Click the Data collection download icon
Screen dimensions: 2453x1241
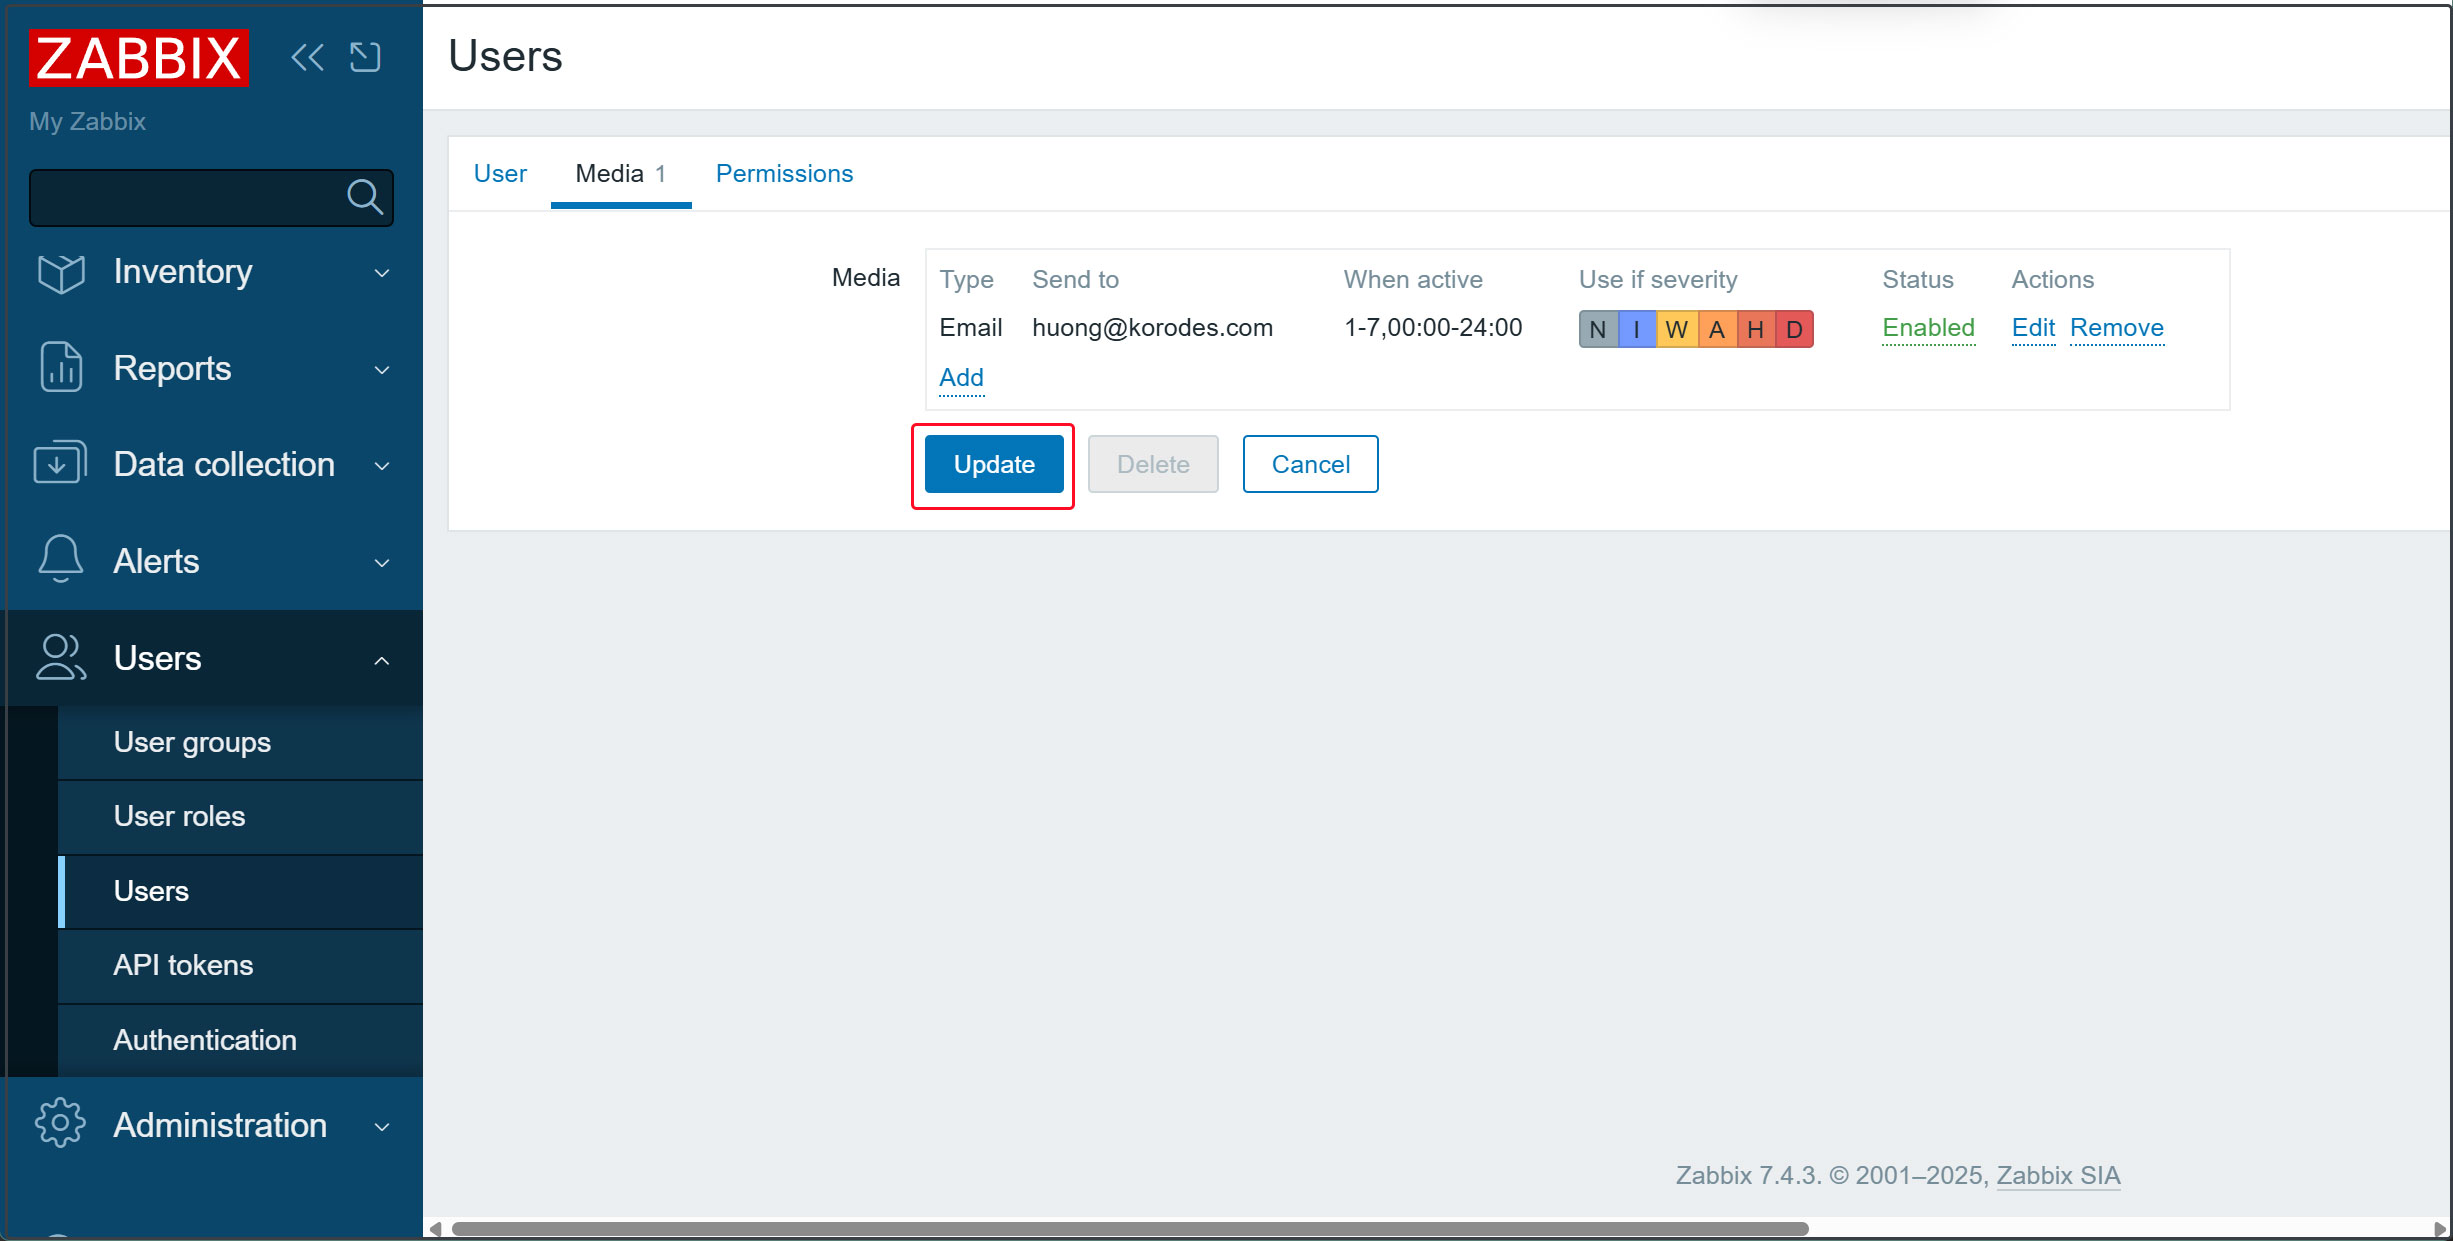[61, 464]
